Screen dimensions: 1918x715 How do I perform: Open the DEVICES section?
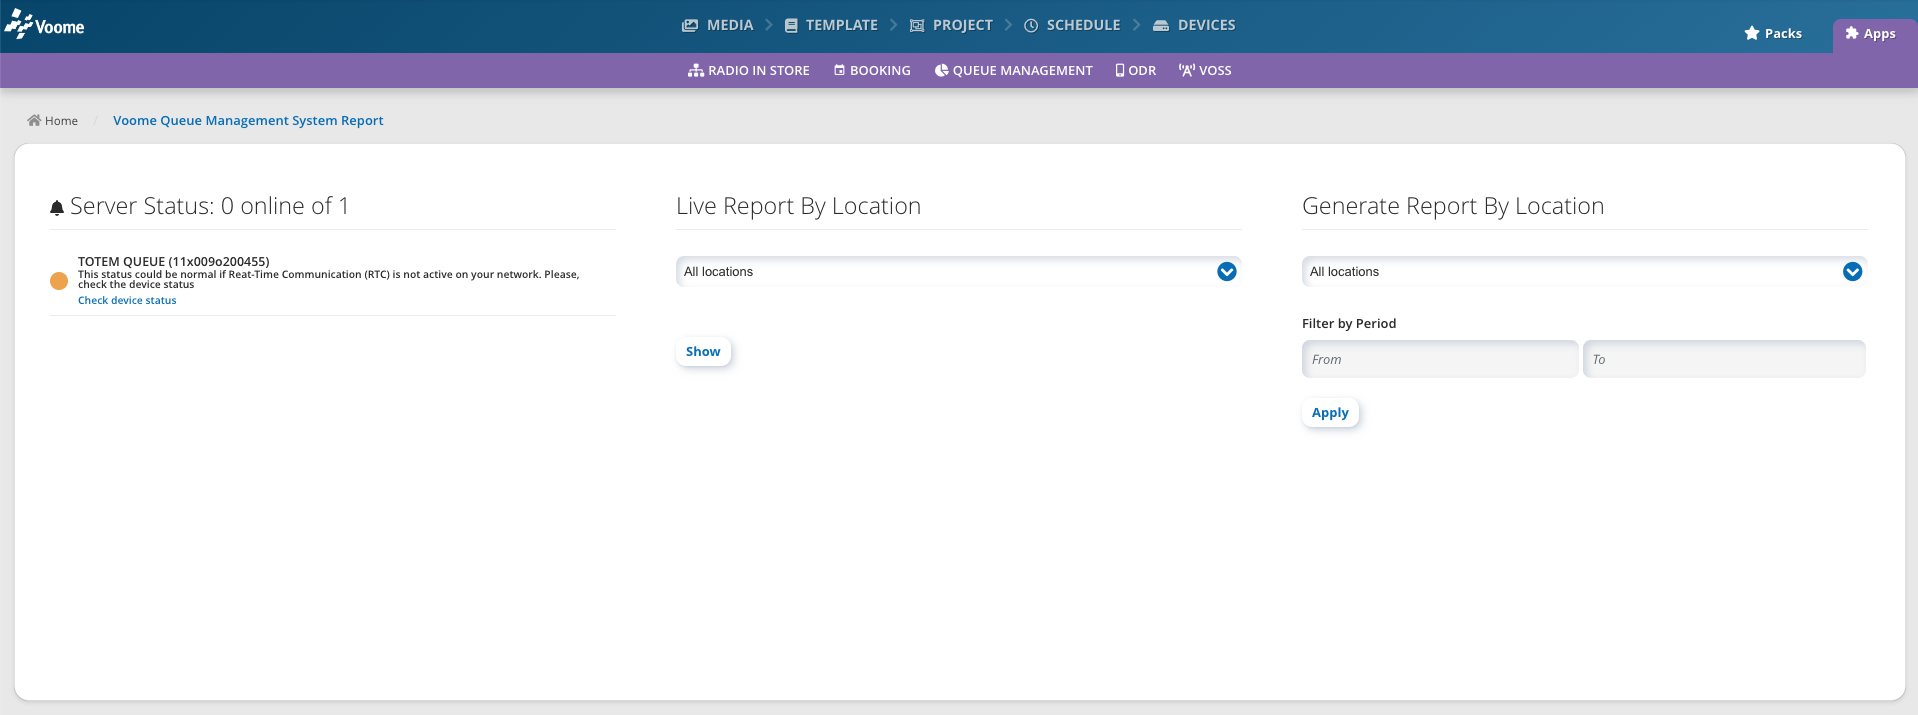click(x=1194, y=25)
